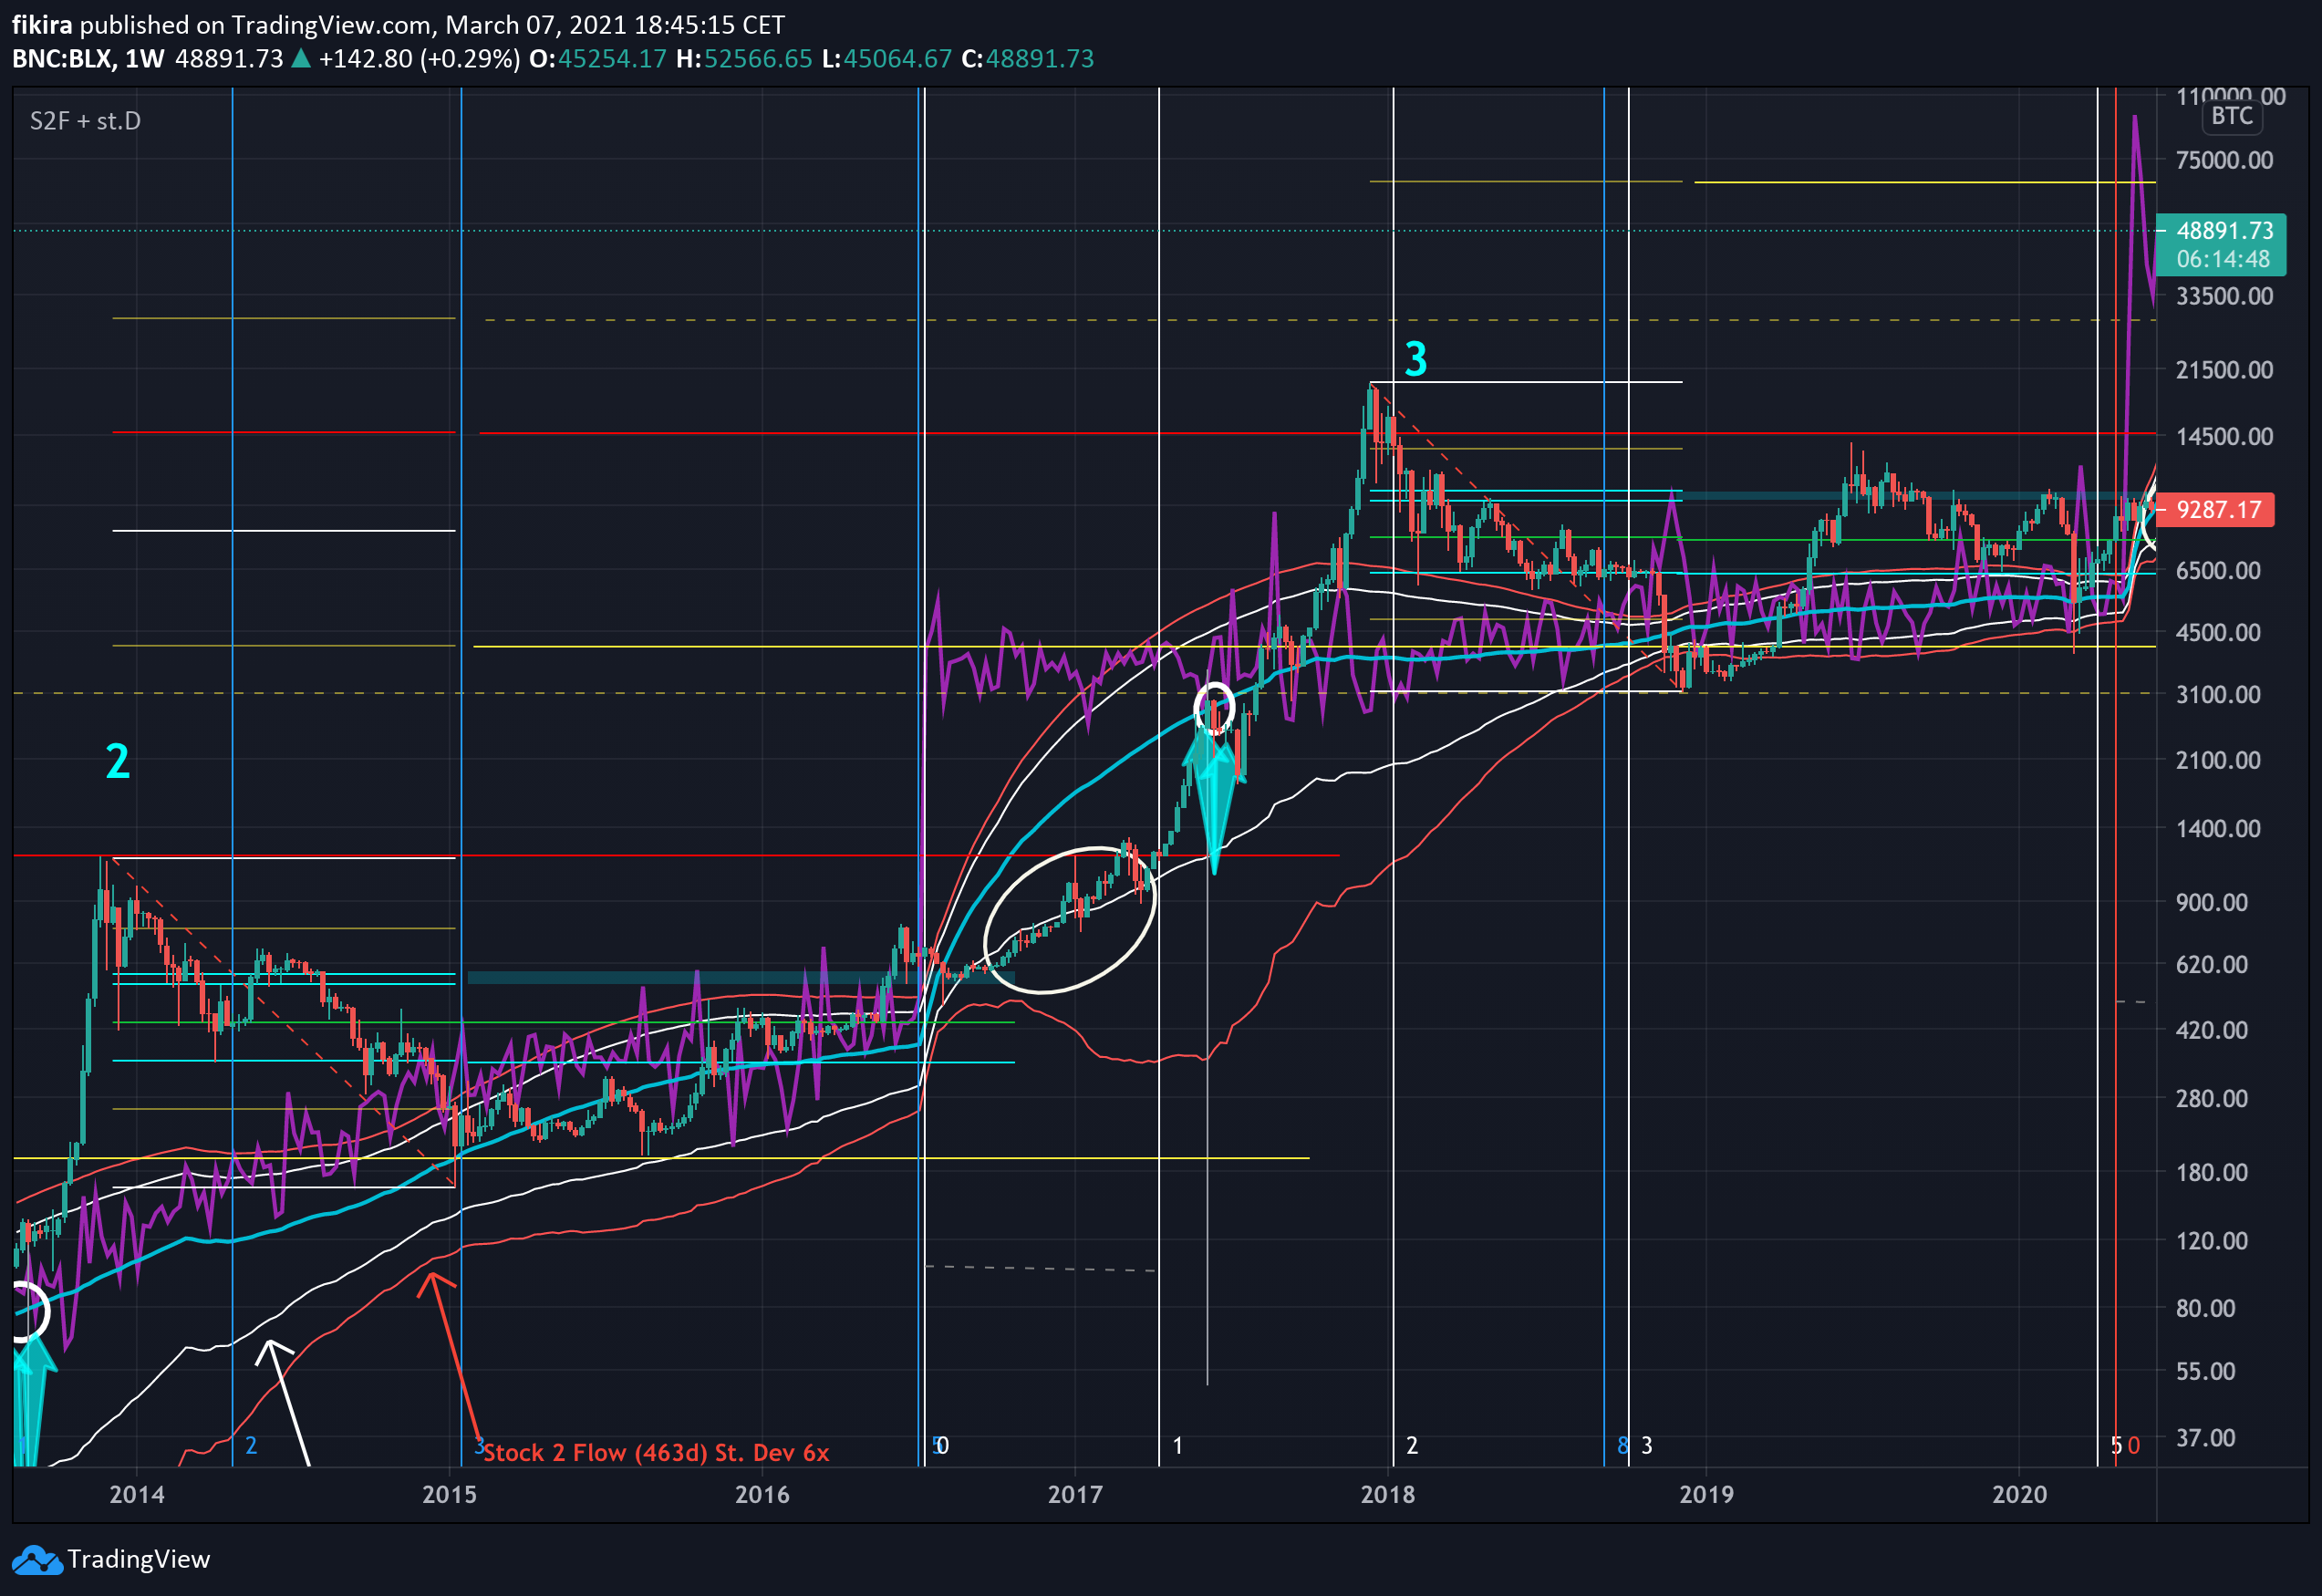Click the '180.00' price axis label
The width and height of the screenshot is (2322, 1596).
[2212, 1173]
